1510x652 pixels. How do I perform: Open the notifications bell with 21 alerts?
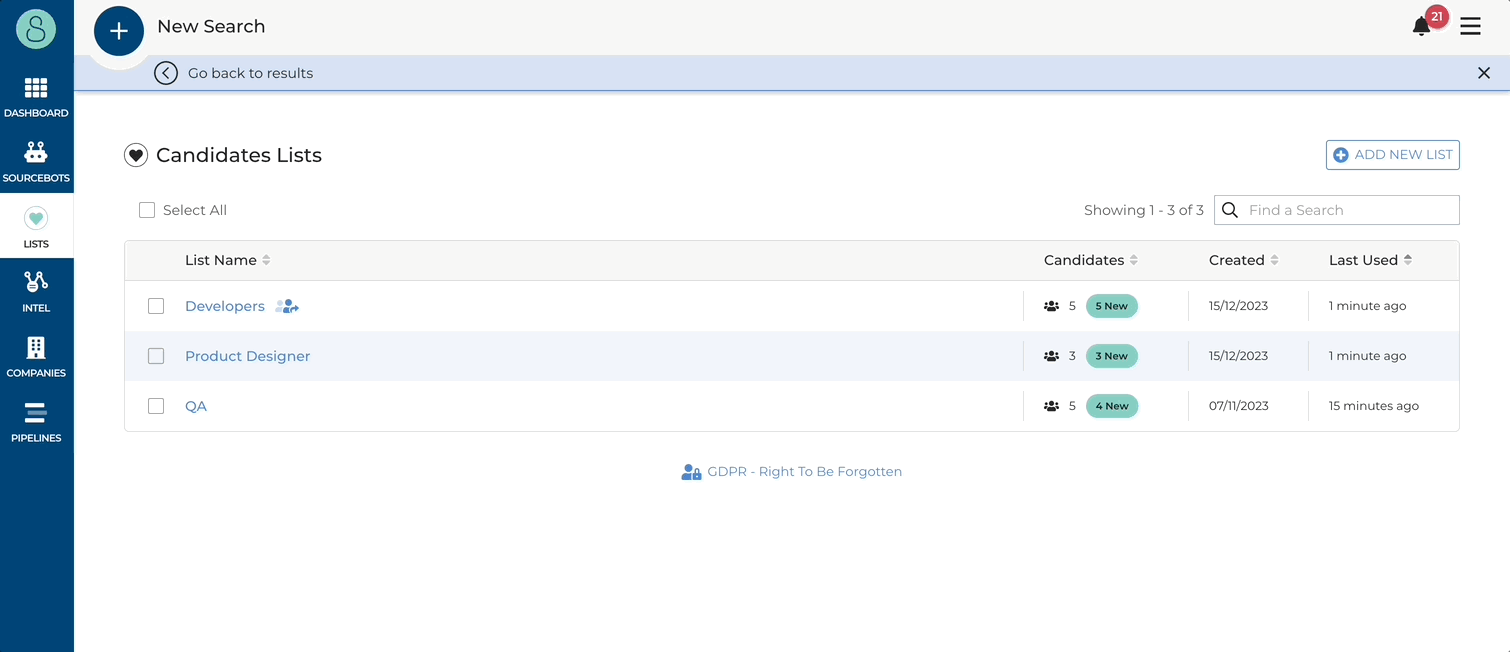click(1421, 26)
